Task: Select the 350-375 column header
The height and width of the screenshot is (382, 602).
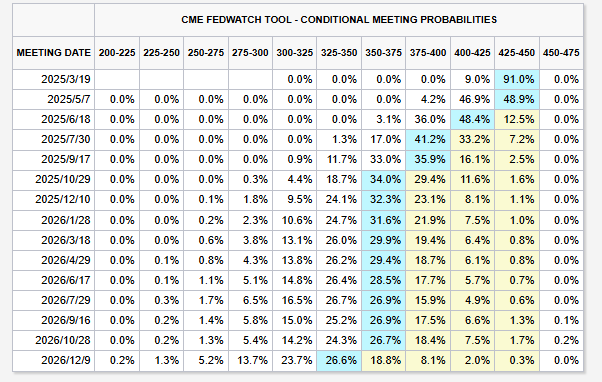Action: tap(383, 53)
